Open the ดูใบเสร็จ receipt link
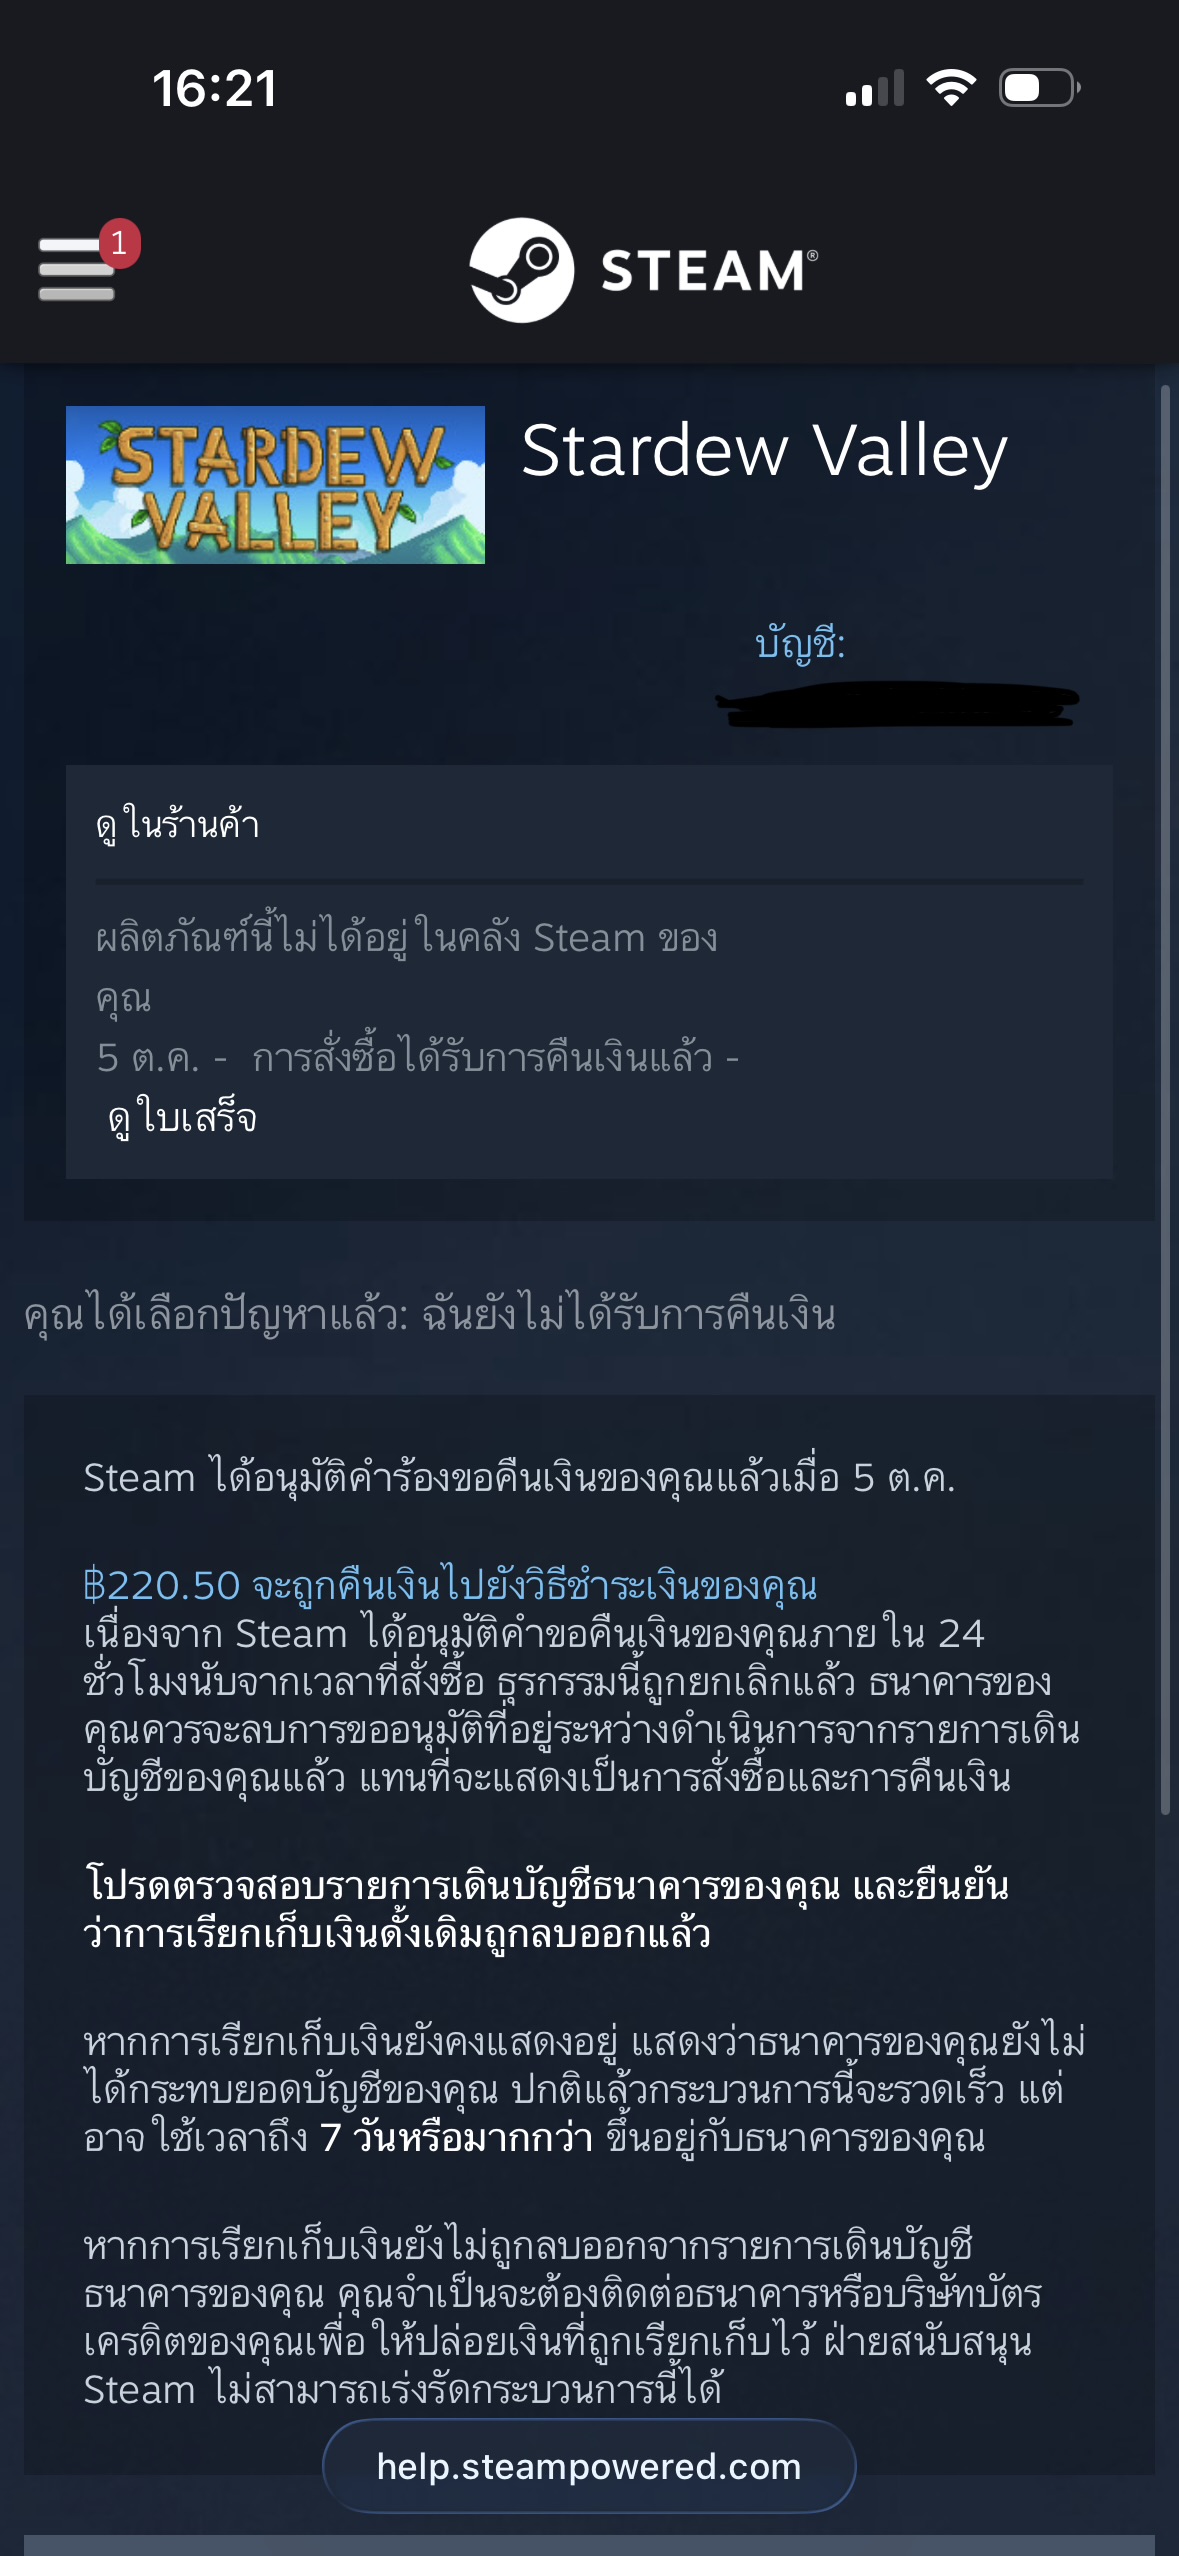The width and height of the screenshot is (1179, 2556). [182, 1118]
